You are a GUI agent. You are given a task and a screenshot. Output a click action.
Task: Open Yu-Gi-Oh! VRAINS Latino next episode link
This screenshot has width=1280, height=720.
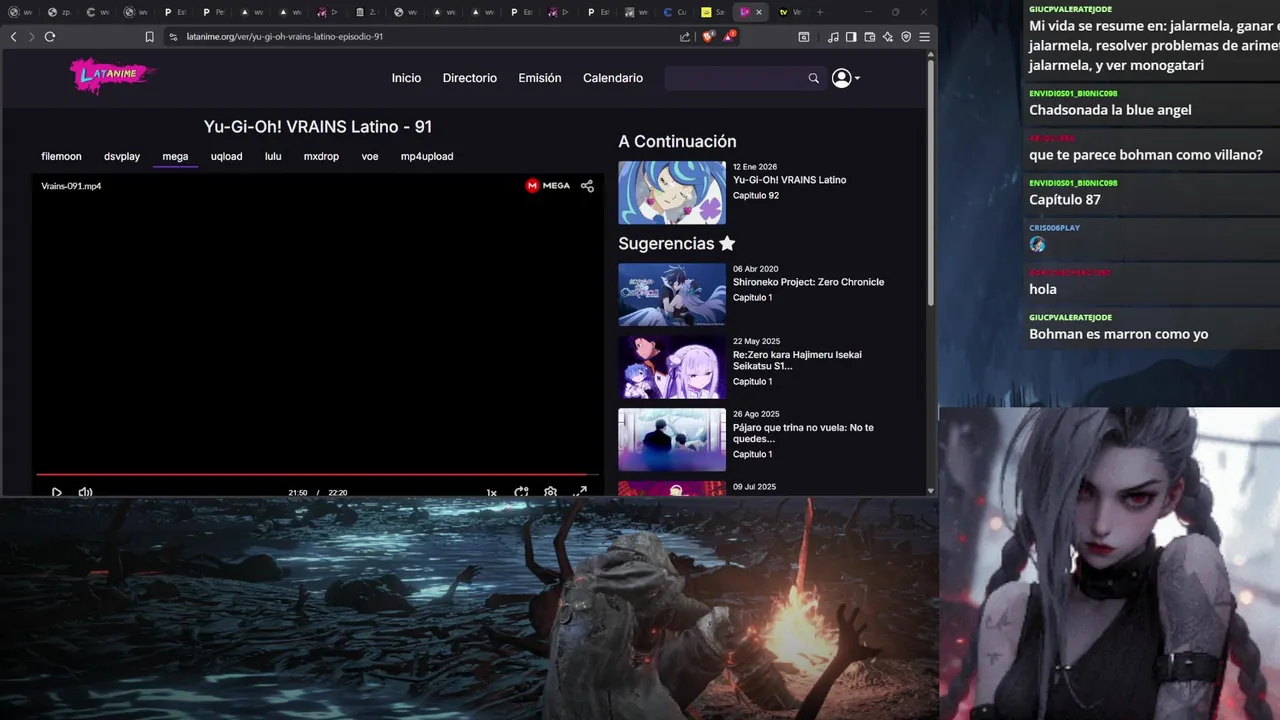789,180
